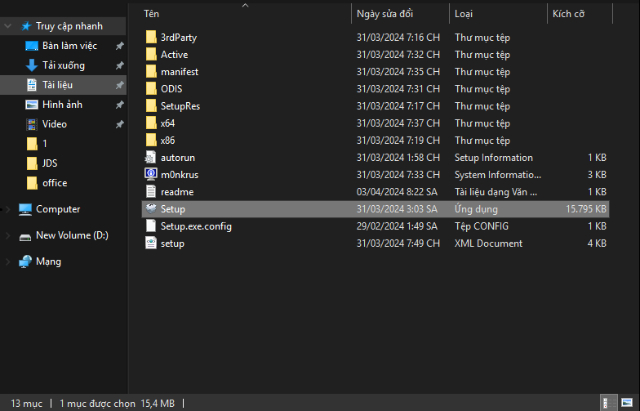This screenshot has width=640, height=411.
Task: Select the m0nkrus System Information file icon
Action: click(151, 175)
